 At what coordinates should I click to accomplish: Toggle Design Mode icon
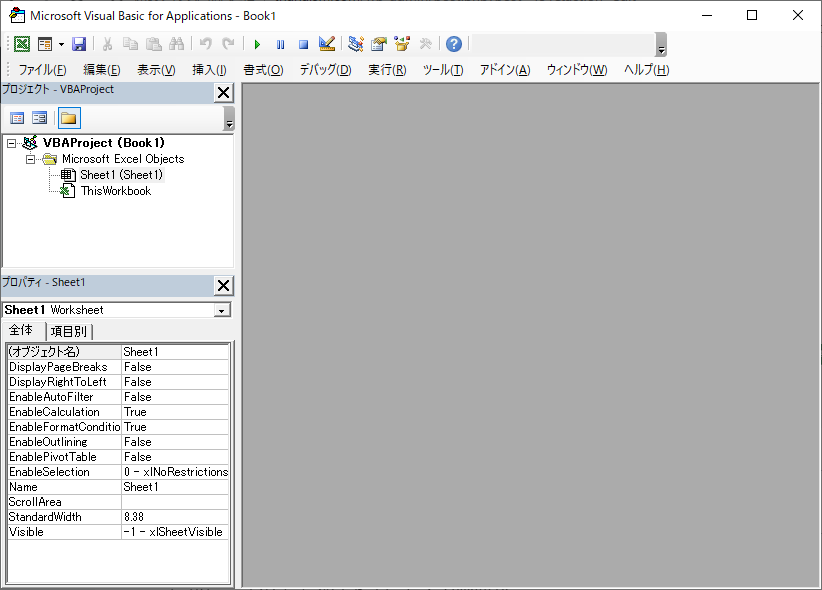pyautogui.click(x=327, y=44)
